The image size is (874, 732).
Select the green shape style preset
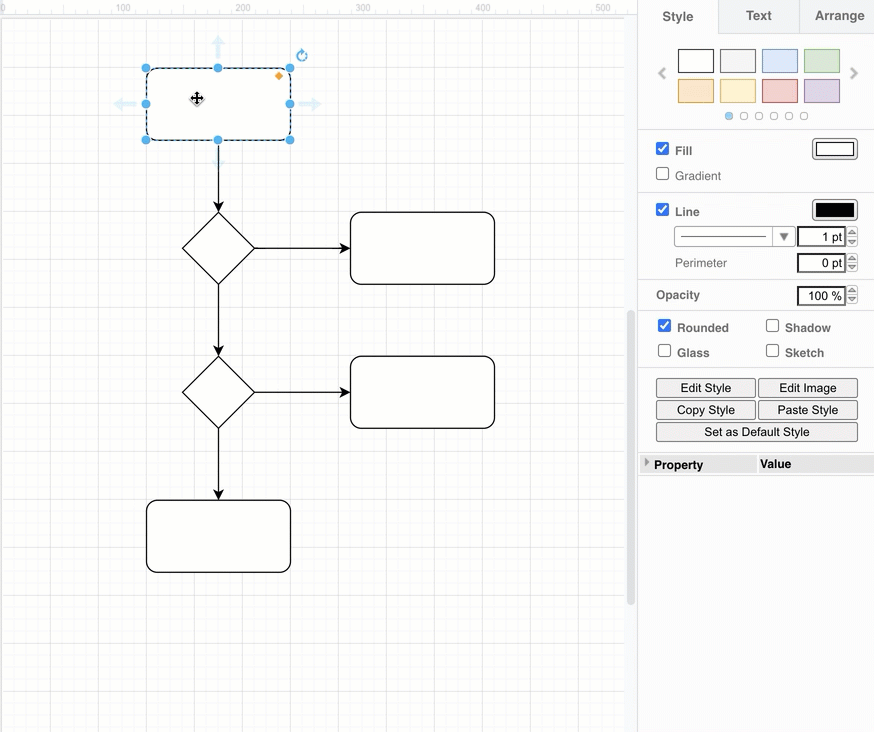click(x=821, y=60)
